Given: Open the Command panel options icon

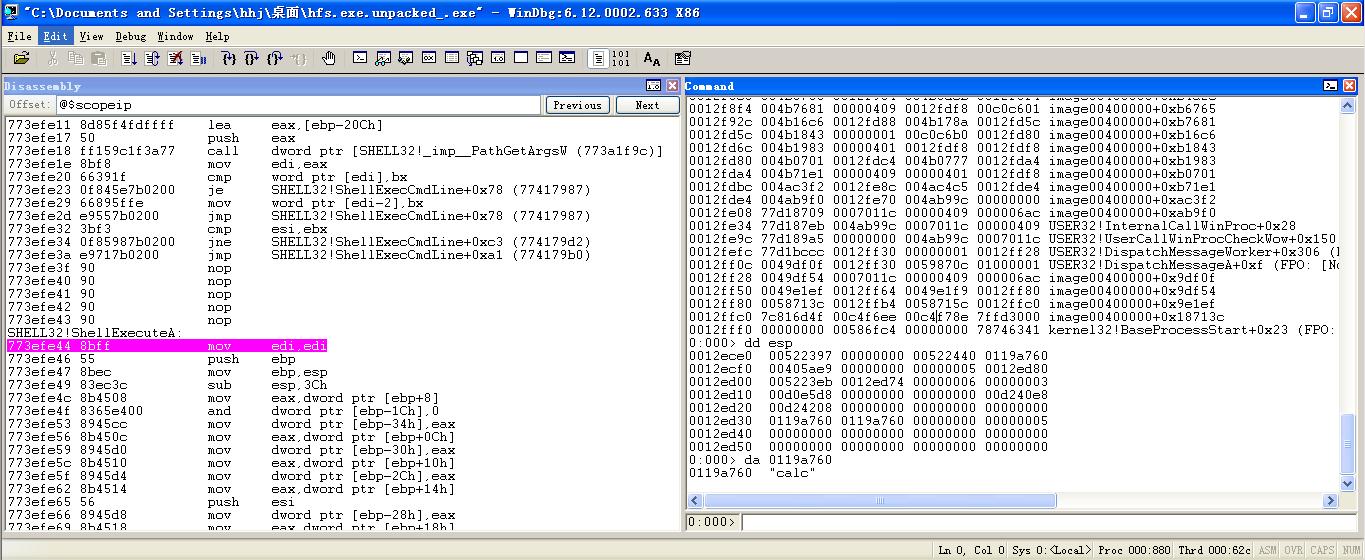Looking at the screenshot, I should pyautogui.click(x=1331, y=86).
